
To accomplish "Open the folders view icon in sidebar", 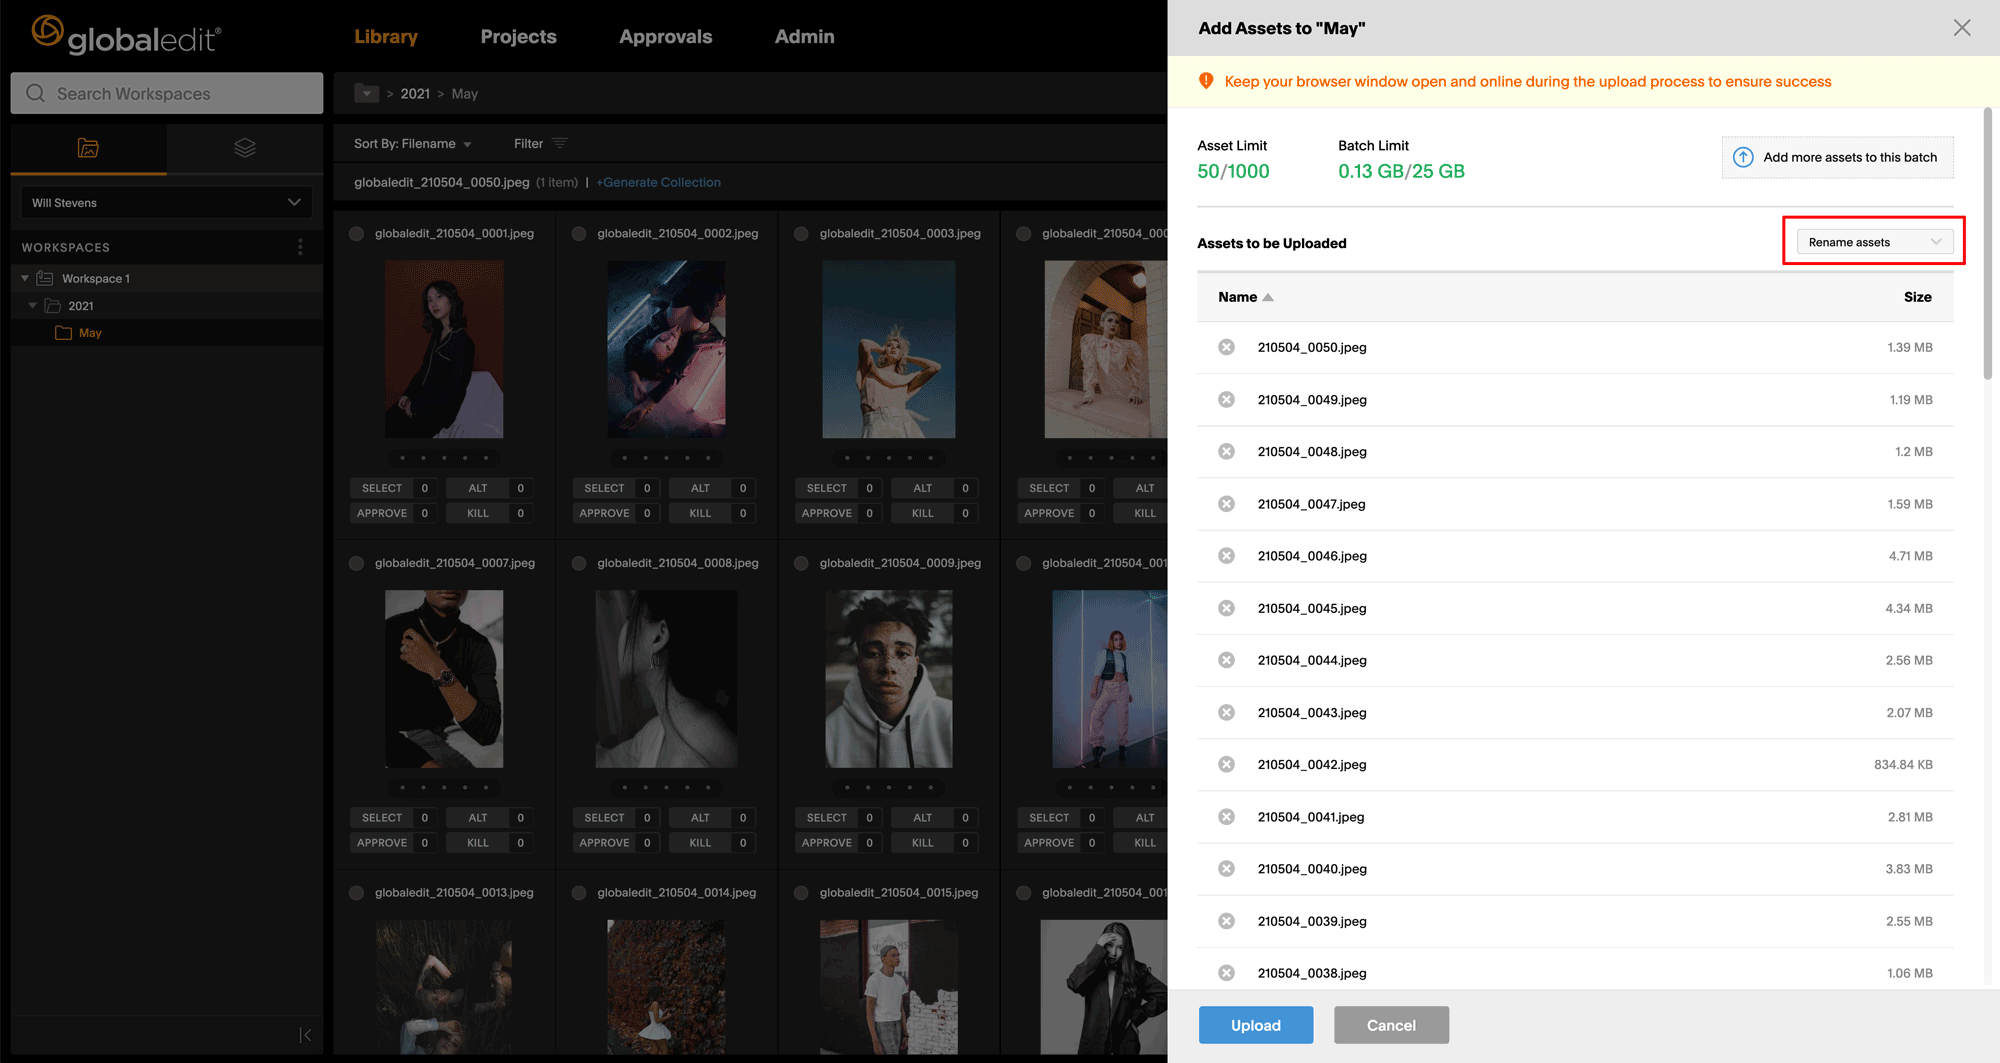I will (88, 148).
